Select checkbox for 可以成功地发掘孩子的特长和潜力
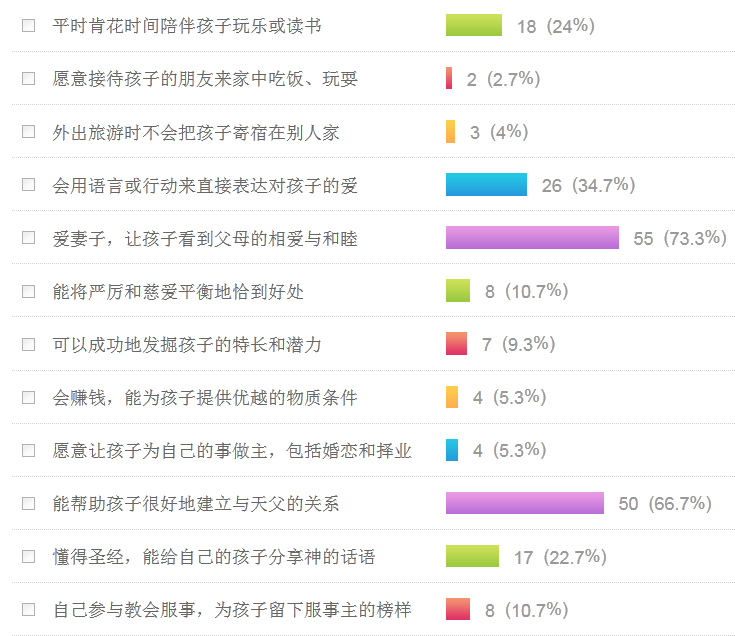This screenshot has width=735, height=636. (28, 344)
